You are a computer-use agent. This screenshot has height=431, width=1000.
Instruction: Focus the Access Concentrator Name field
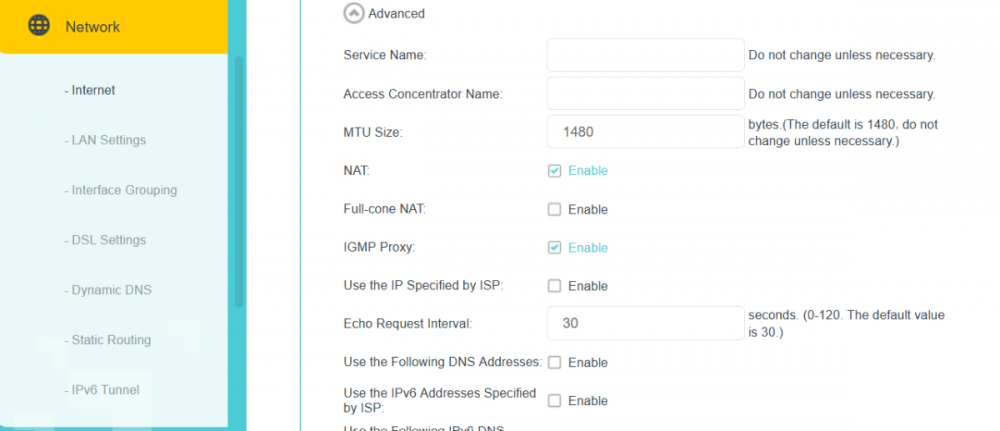[x=645, y=94]
